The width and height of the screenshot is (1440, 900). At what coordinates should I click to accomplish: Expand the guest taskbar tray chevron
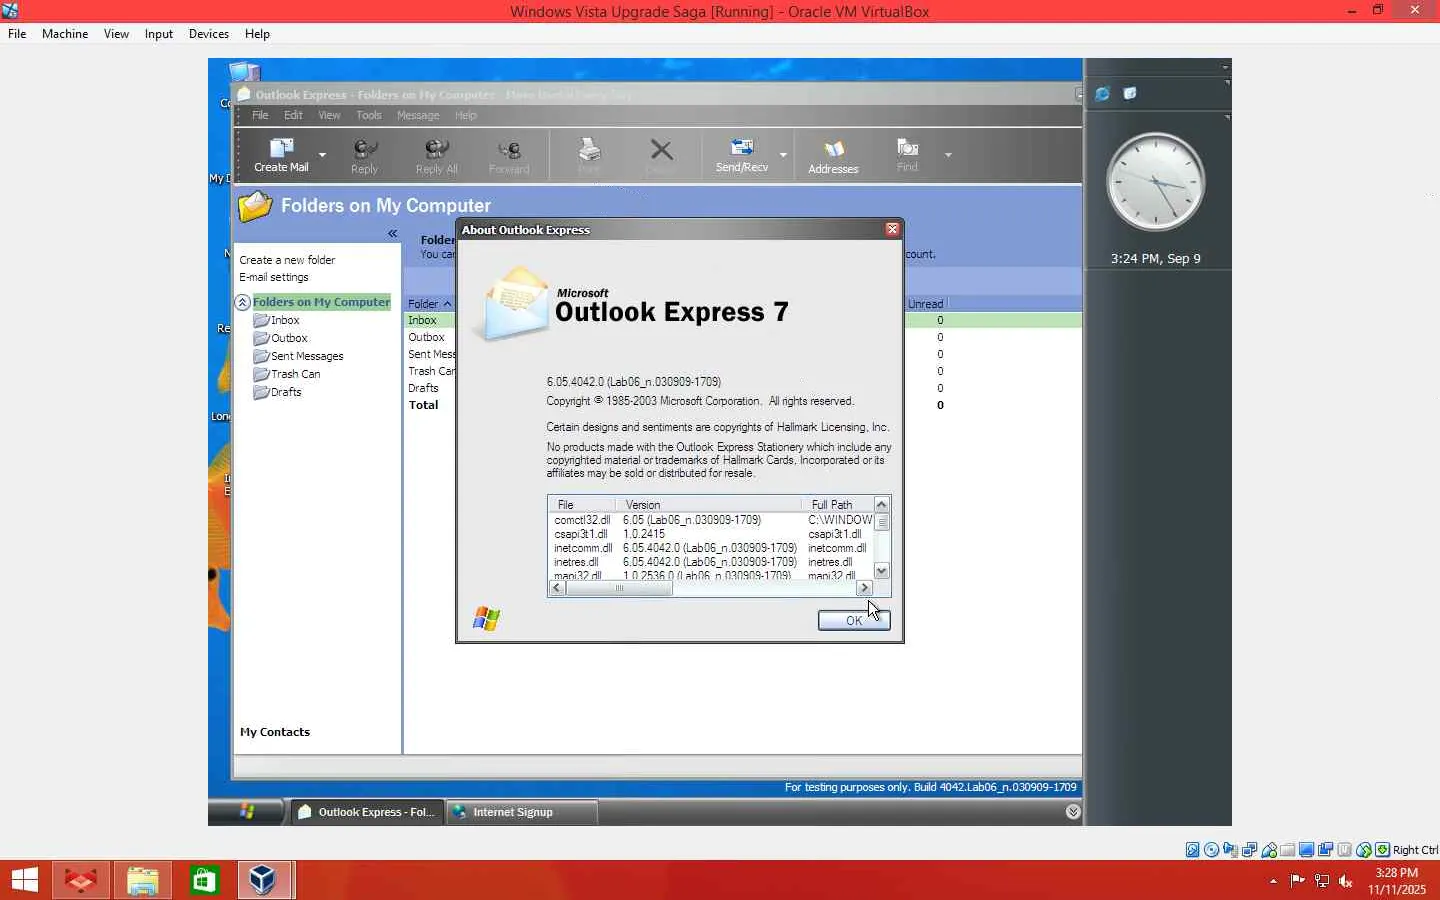[x=1073, y=812]
